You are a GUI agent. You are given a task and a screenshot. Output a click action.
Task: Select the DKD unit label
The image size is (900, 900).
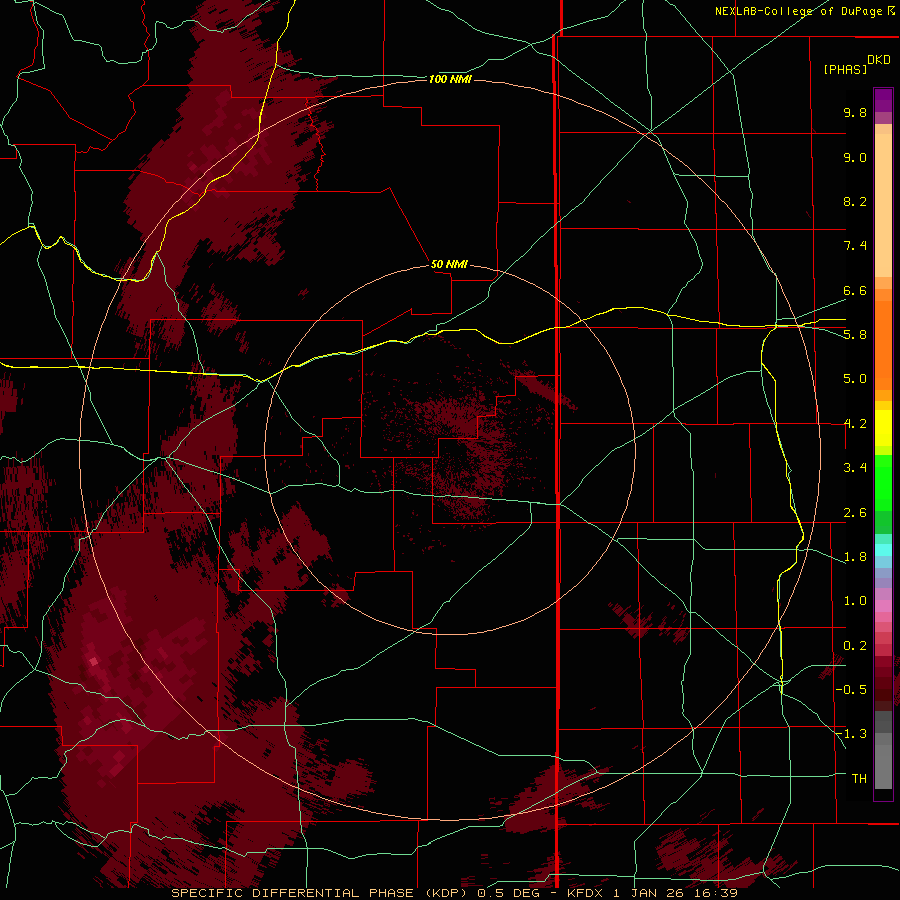click(879, 60)
